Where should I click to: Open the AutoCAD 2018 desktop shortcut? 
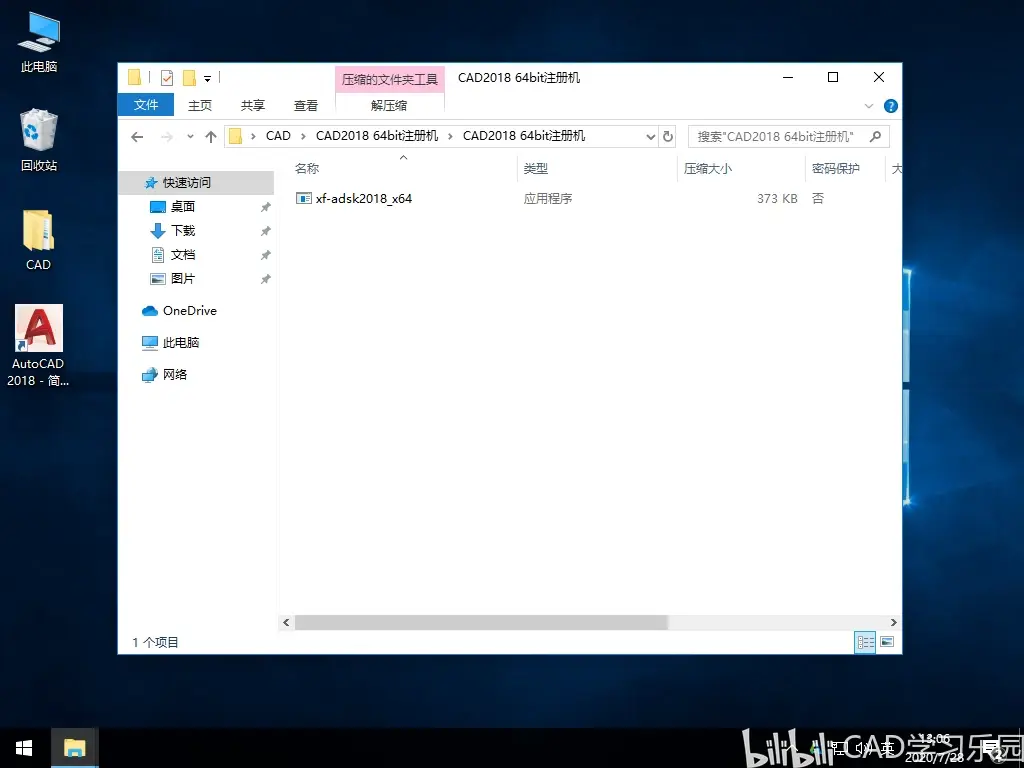coord(39,346)
